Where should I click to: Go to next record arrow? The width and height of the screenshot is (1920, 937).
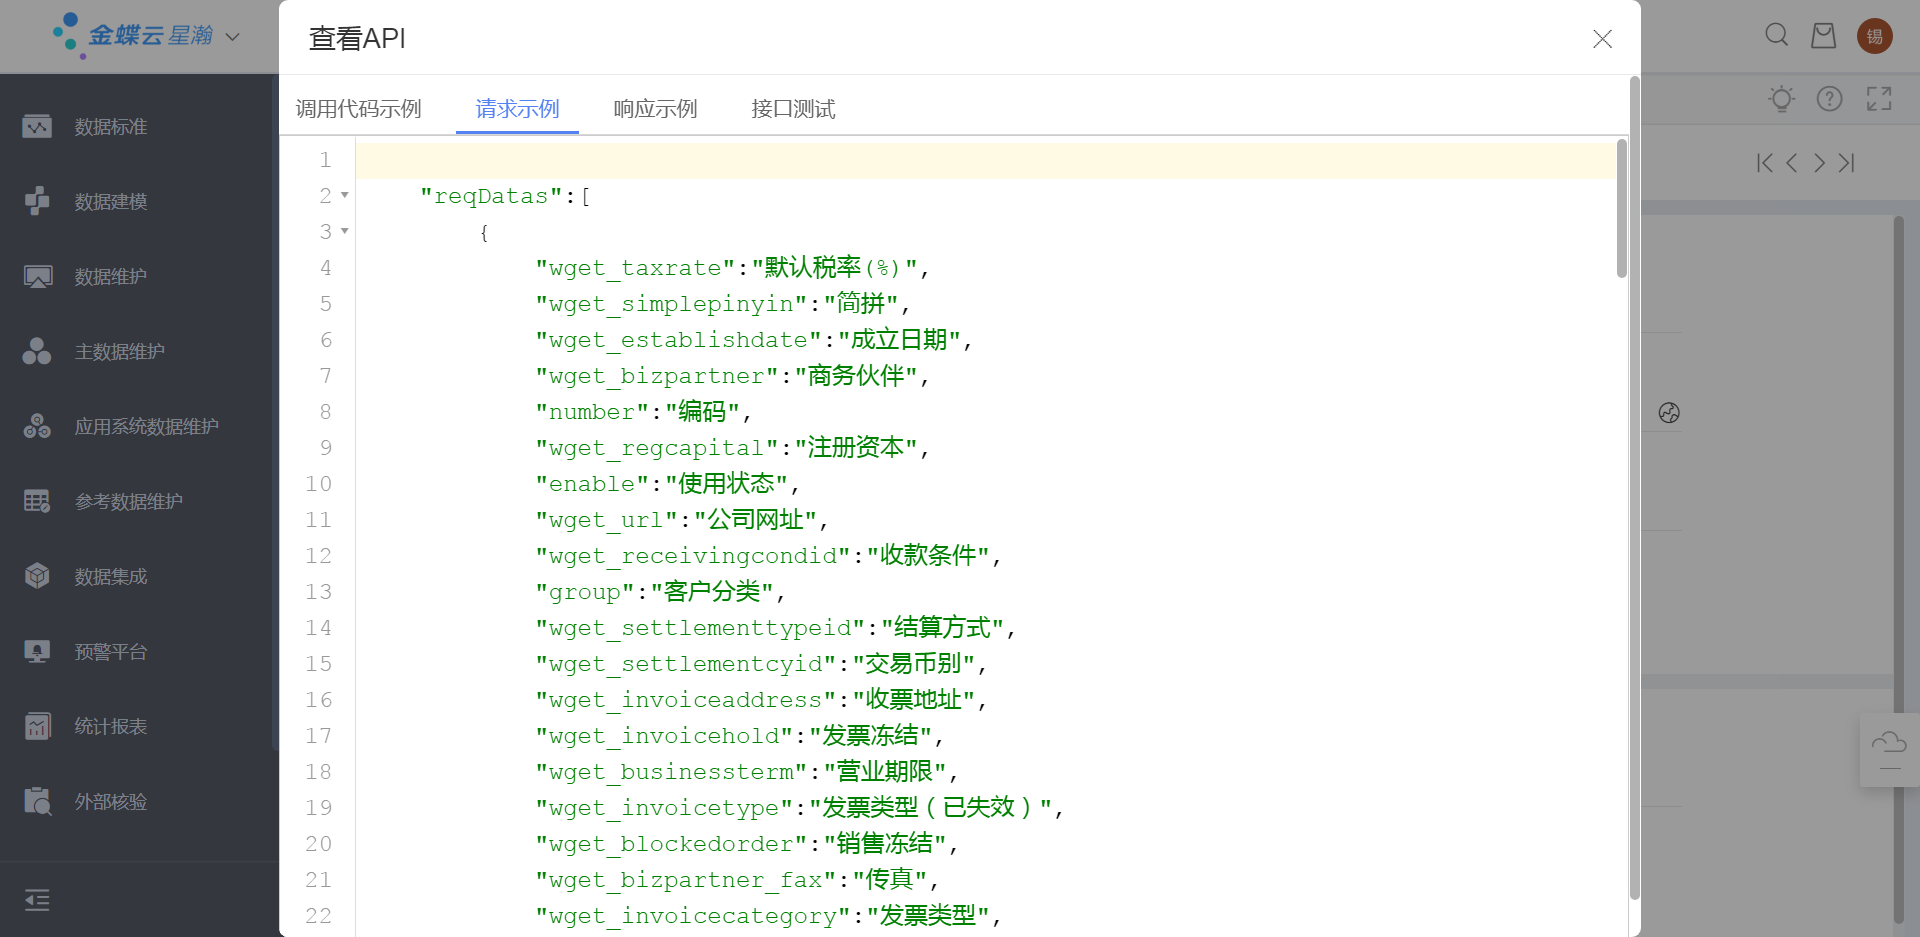coord(1819,163)
